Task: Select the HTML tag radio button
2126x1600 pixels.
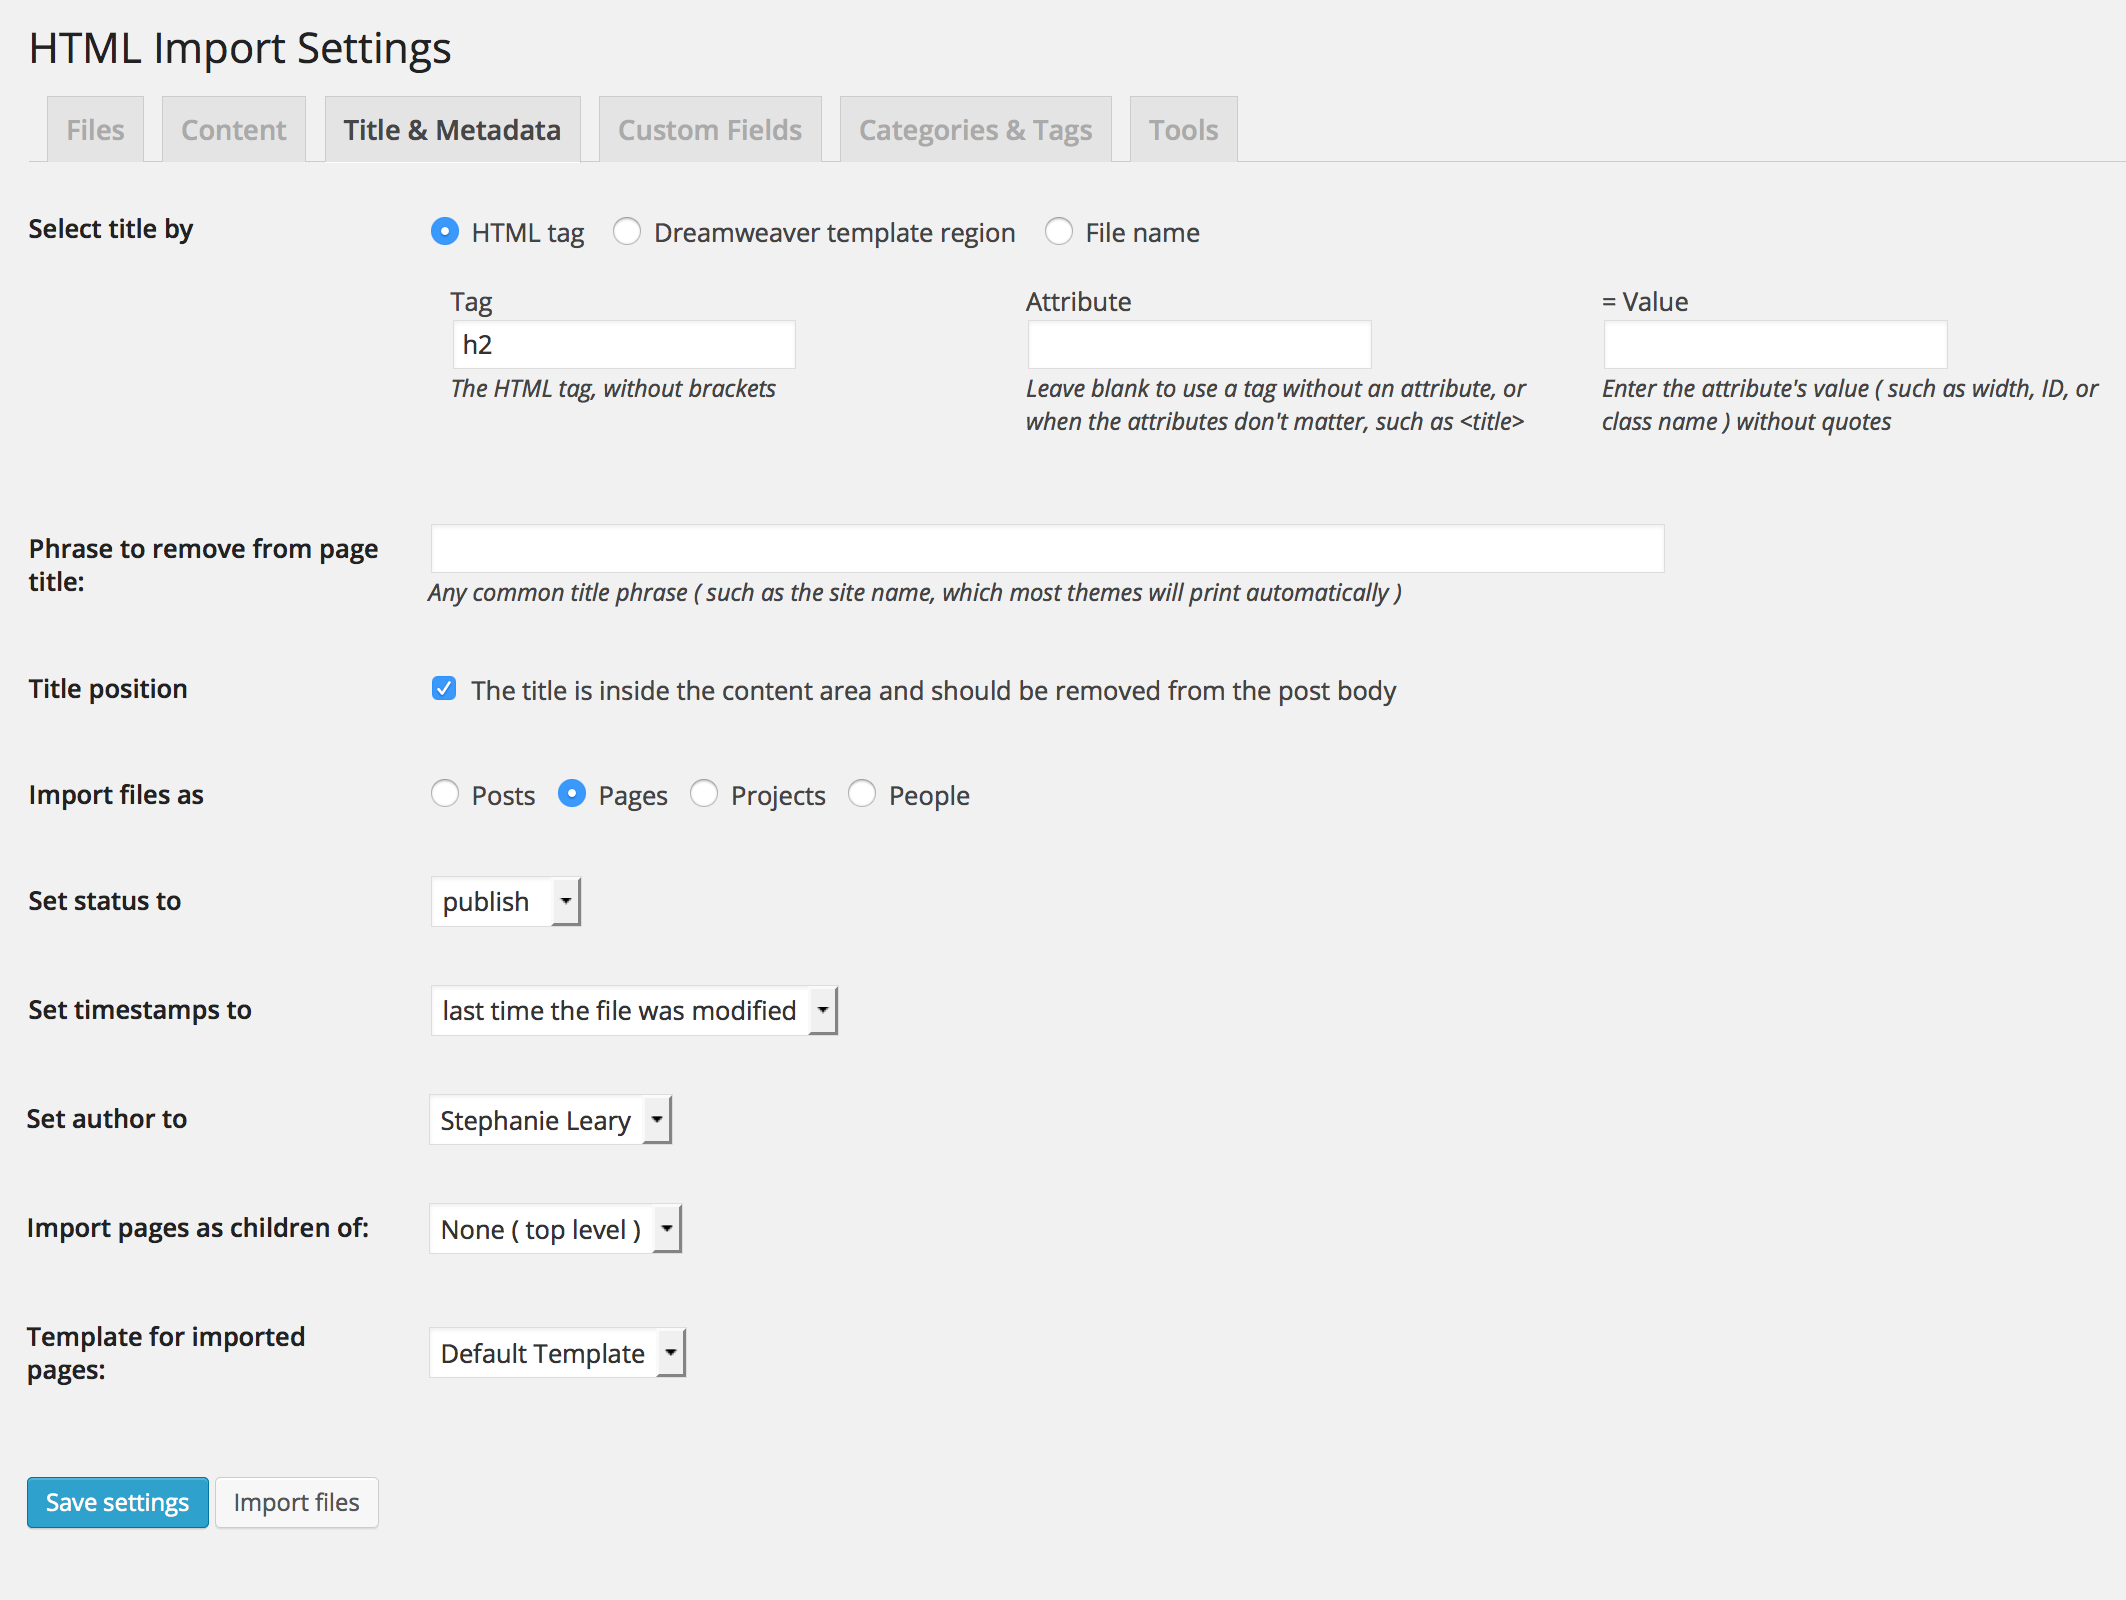Action: click(x=442, y=232)
